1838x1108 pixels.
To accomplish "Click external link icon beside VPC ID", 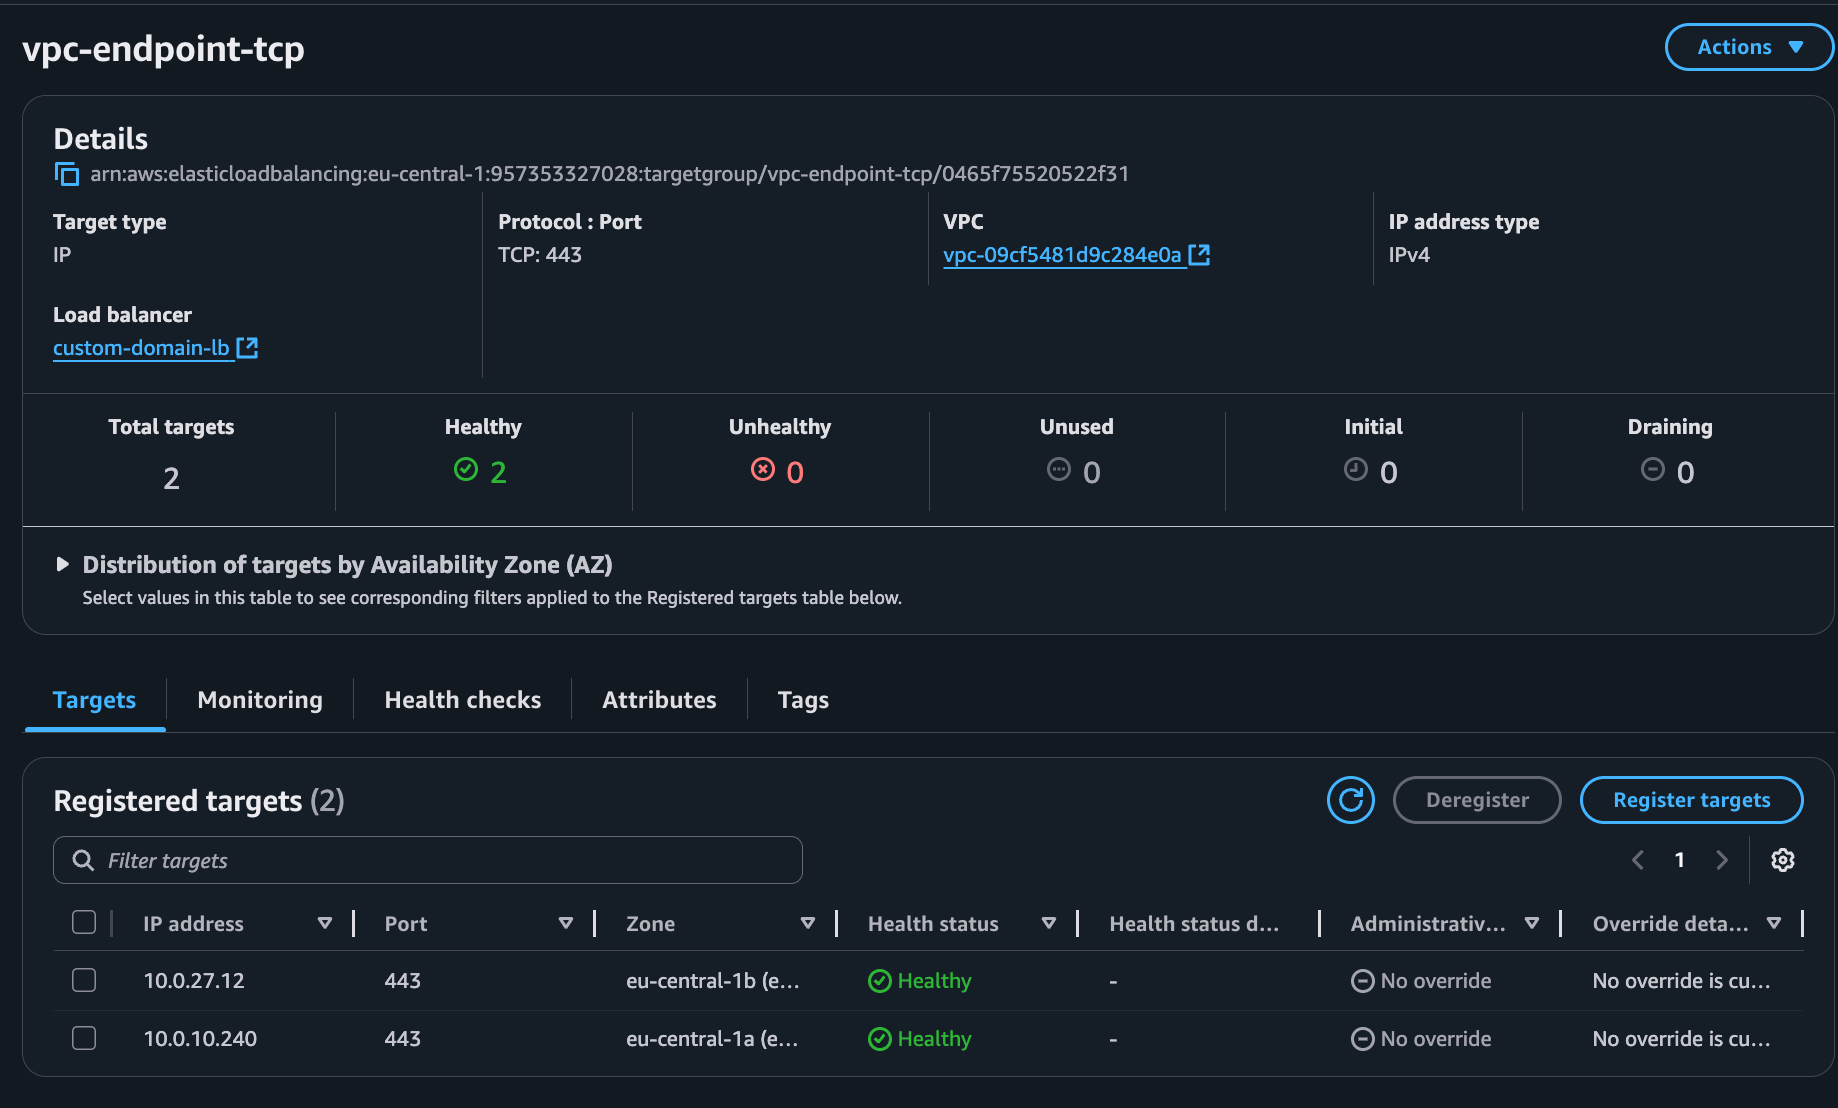I will (x=1199, y=255).
